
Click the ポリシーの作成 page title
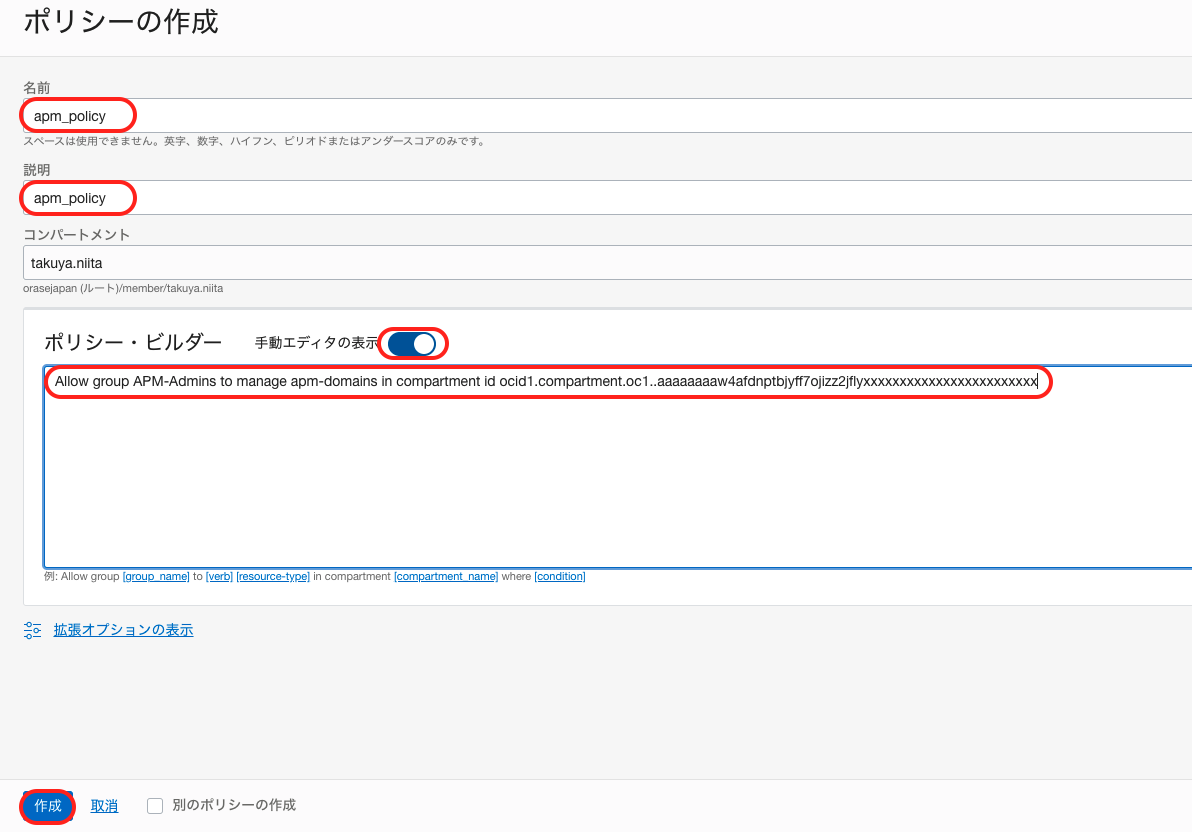coord(120,22)
